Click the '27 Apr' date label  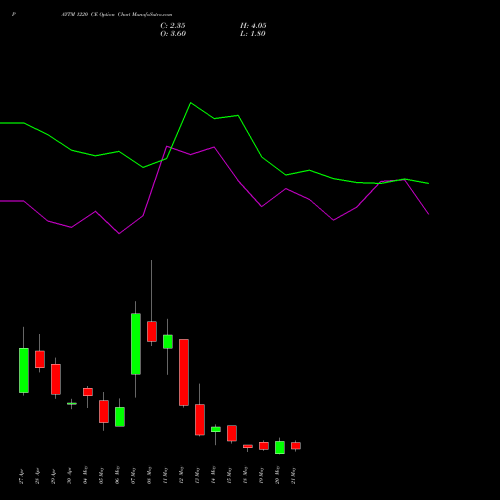tap(22, 476)
